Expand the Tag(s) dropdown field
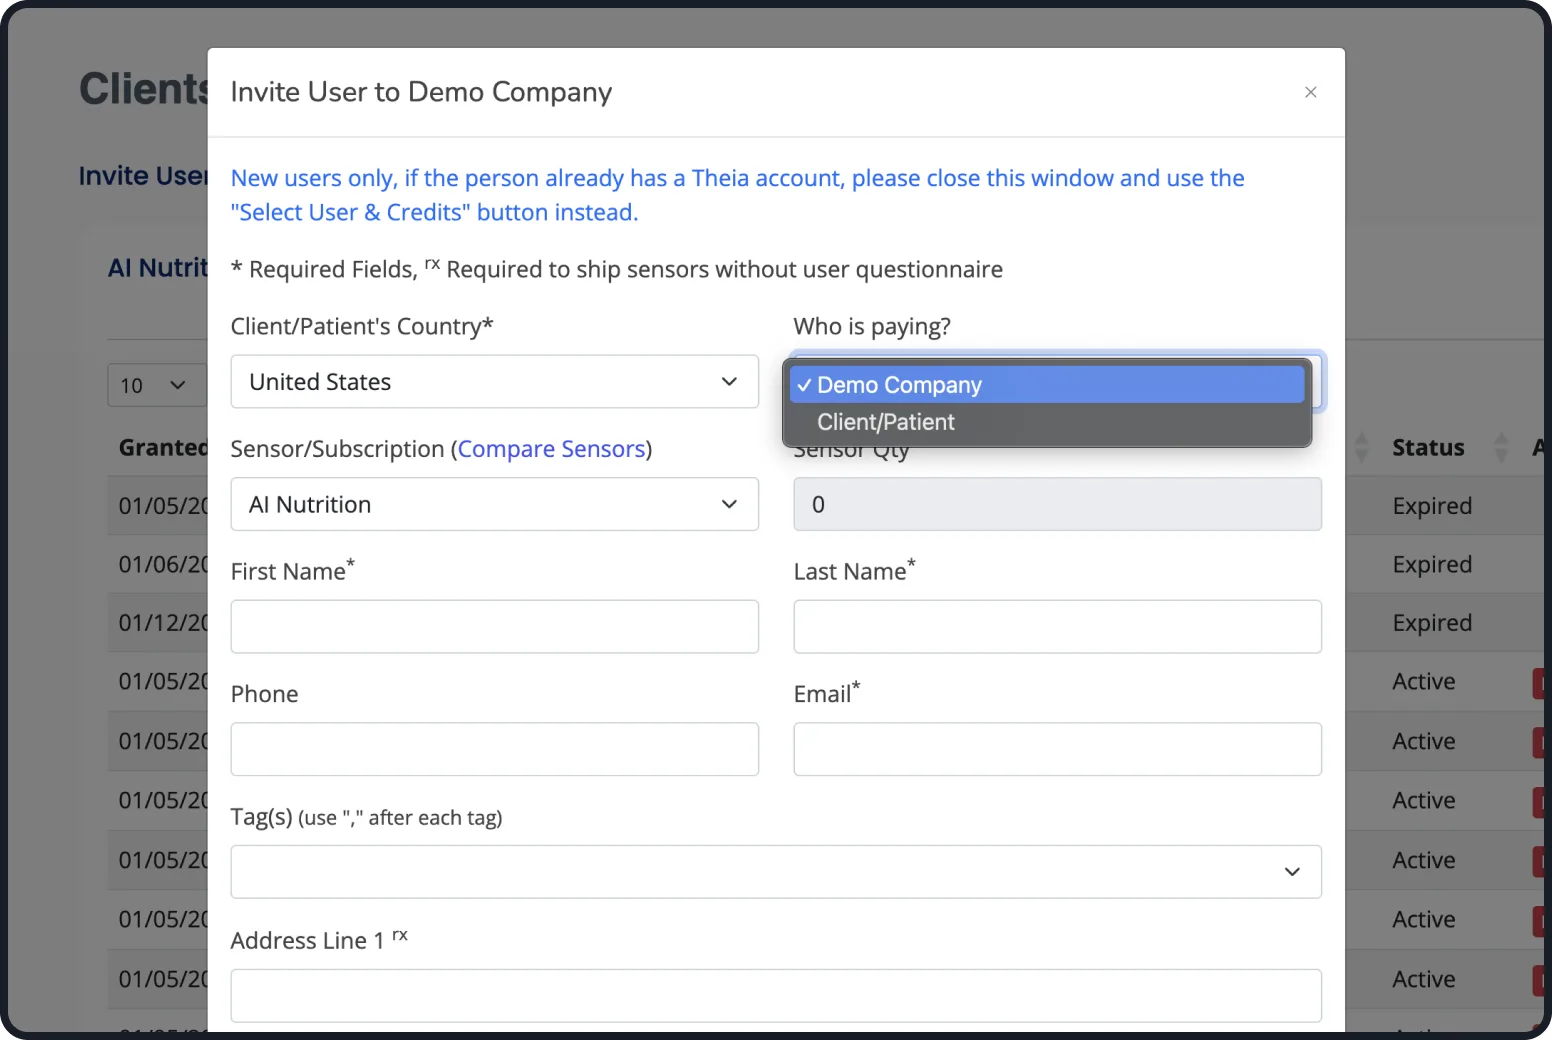 point(775,872)
